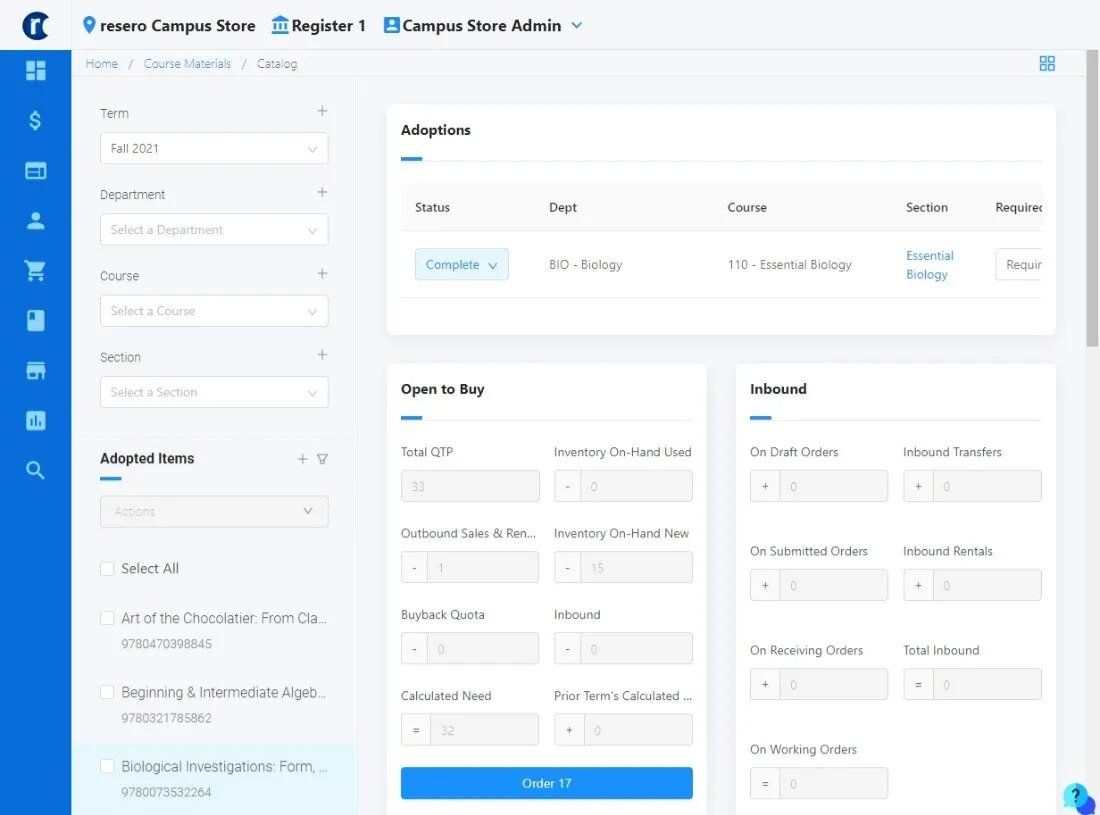
Task: Select the Course Materials book icon
Action: (35, 320)
